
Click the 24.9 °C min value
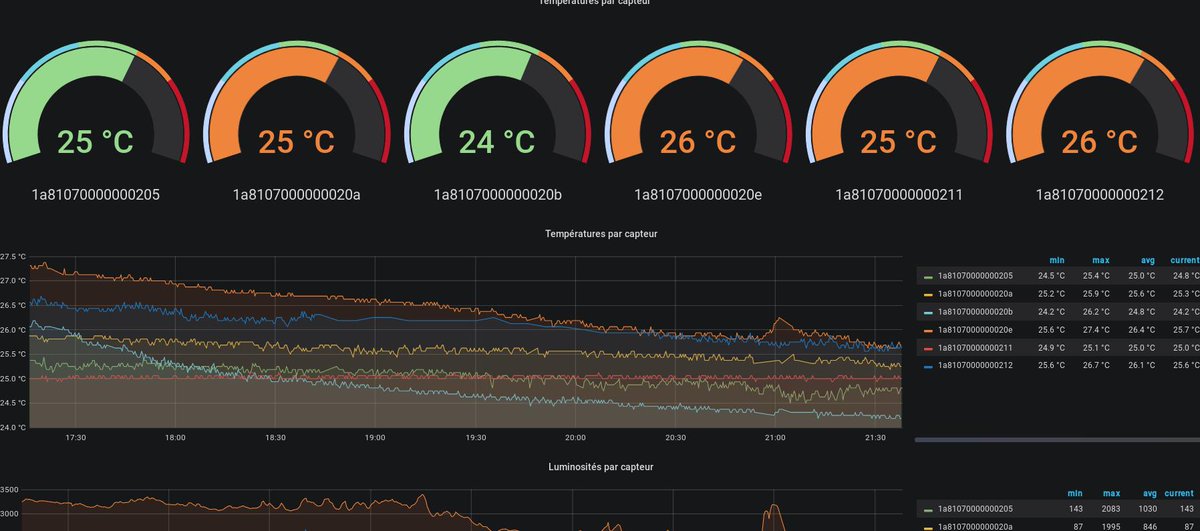(1052, 348)
